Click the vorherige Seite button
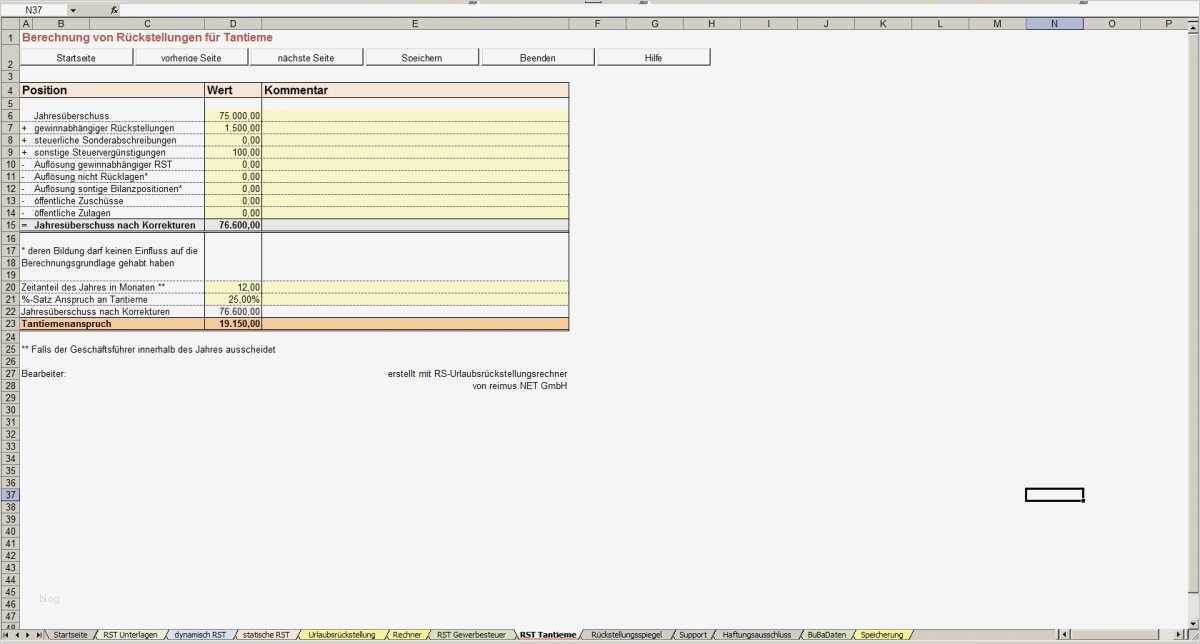The width and height of the screenshot is (1200, 644). (191, 58)
